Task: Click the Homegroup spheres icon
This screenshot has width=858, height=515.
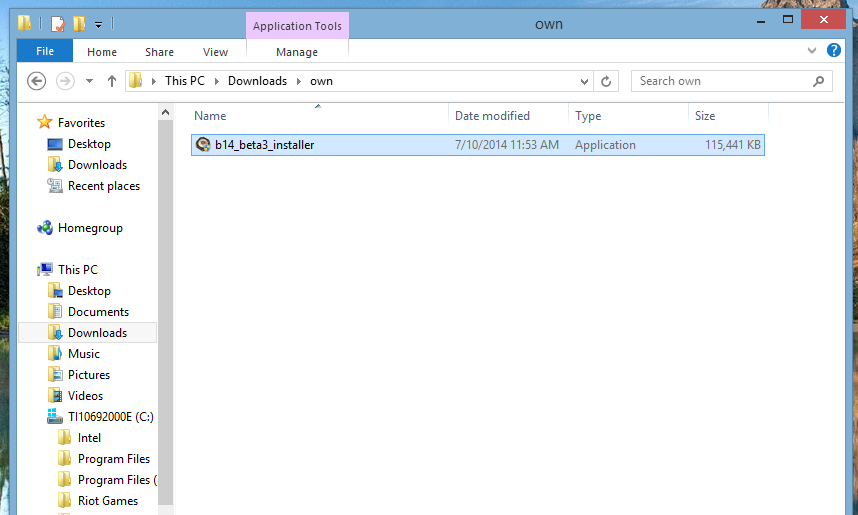Action: [x=45, y=228]
